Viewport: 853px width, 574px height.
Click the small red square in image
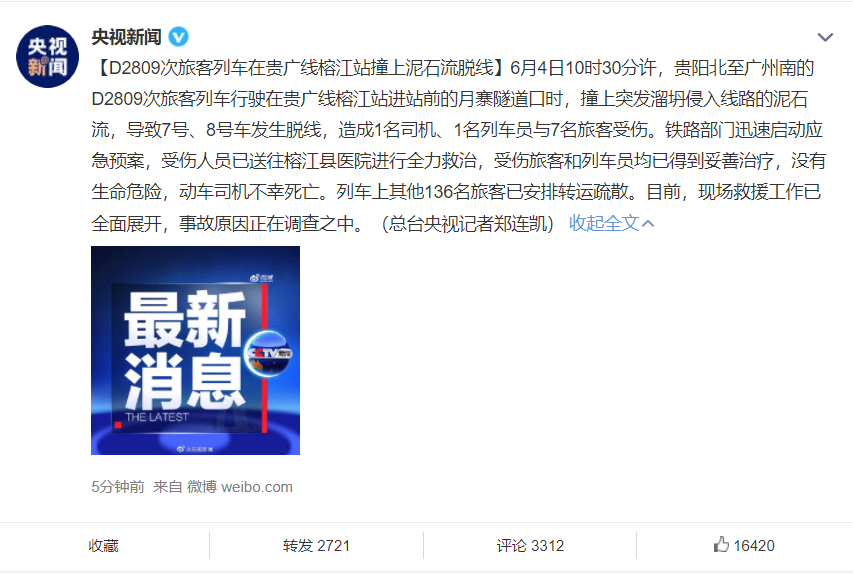pos(118,425)
